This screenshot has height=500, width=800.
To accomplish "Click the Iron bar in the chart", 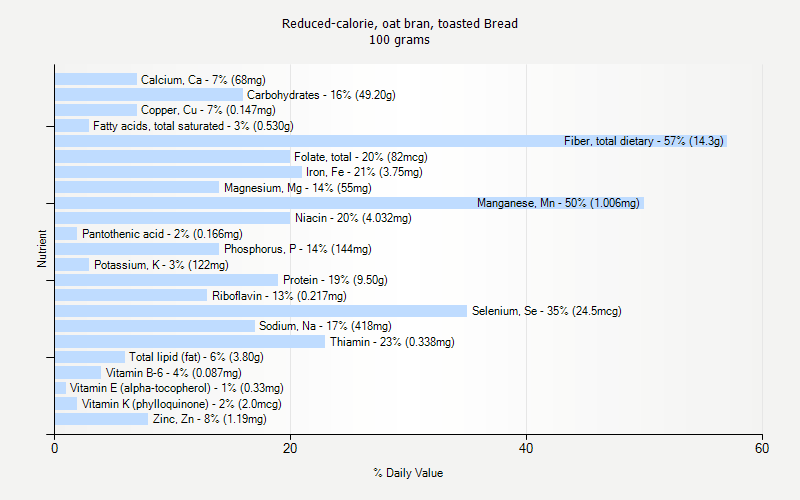I will 178,172.
